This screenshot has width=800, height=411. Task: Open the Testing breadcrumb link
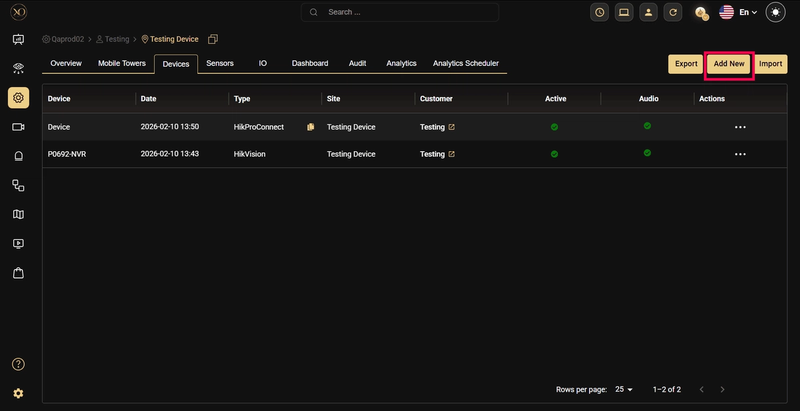[113, 39]
